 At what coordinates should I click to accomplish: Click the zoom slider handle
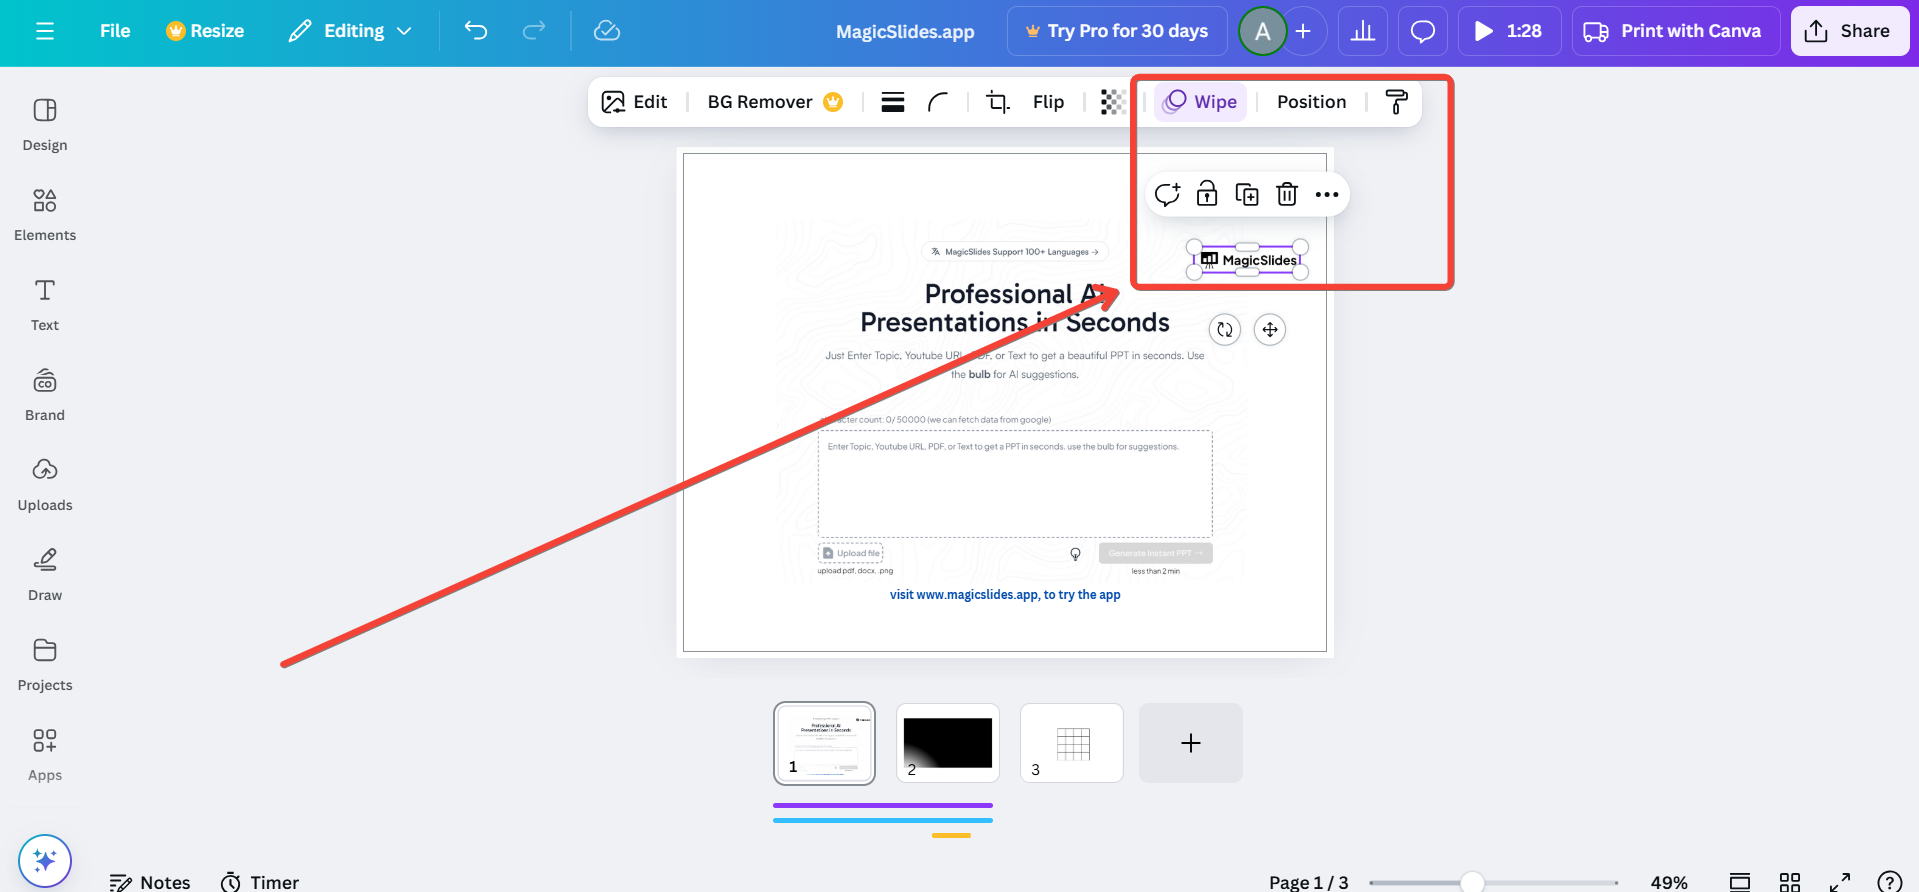[1472, 882]
